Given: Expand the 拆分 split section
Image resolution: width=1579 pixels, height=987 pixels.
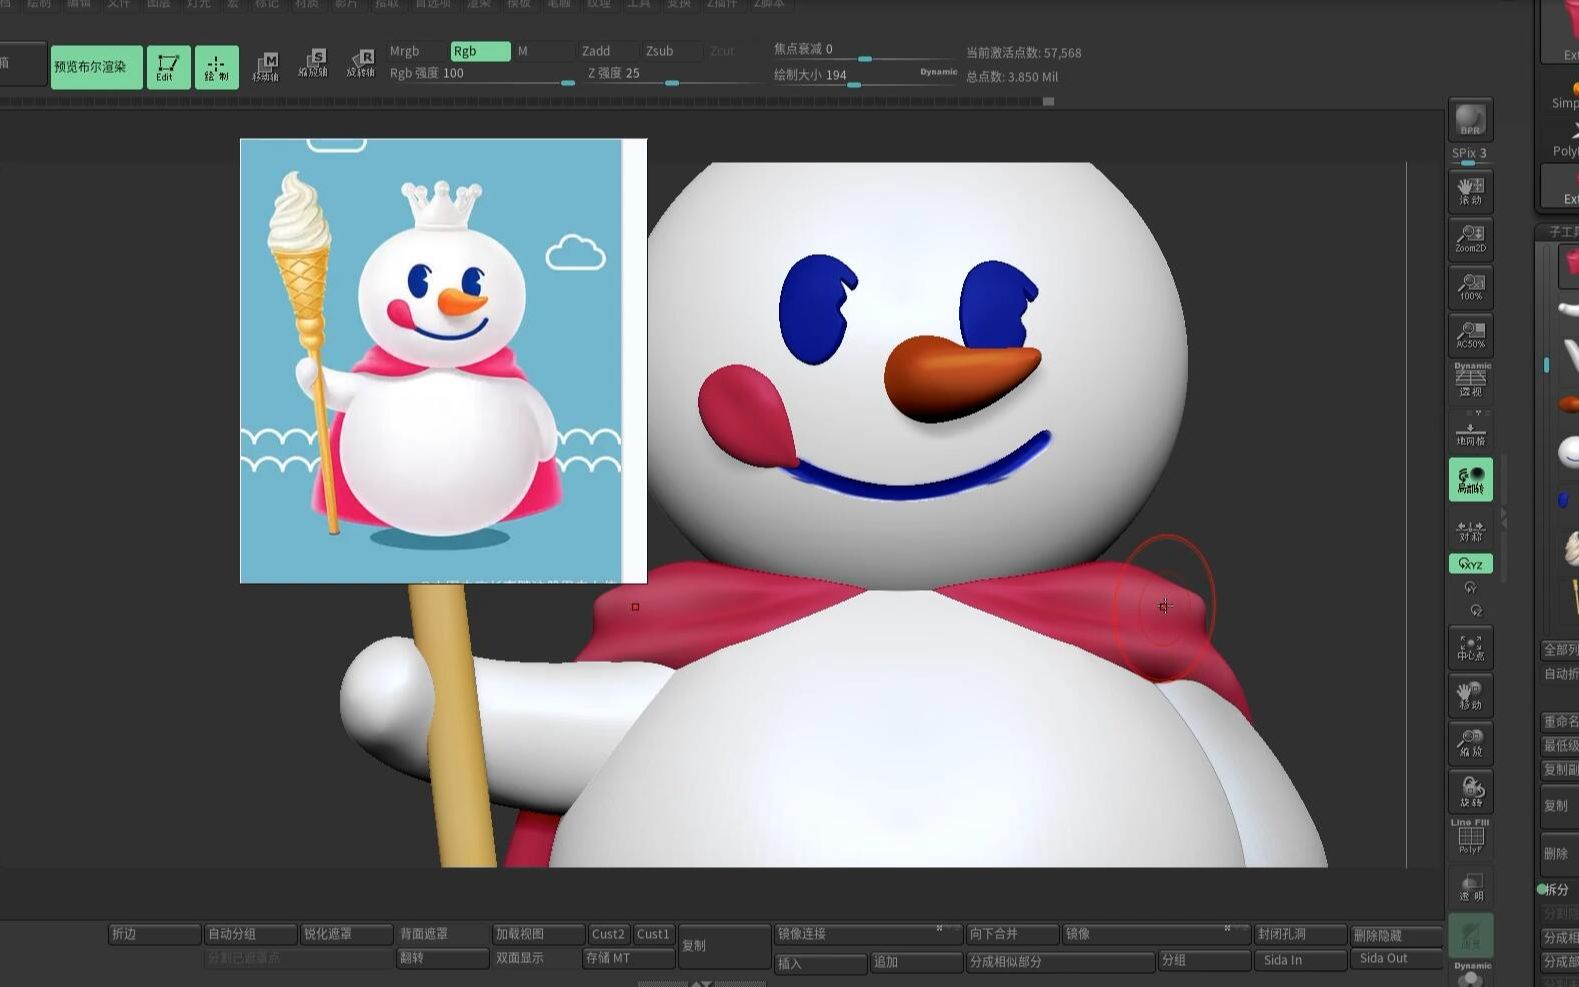Looking at the screenshot, I should pos(1557,889).
